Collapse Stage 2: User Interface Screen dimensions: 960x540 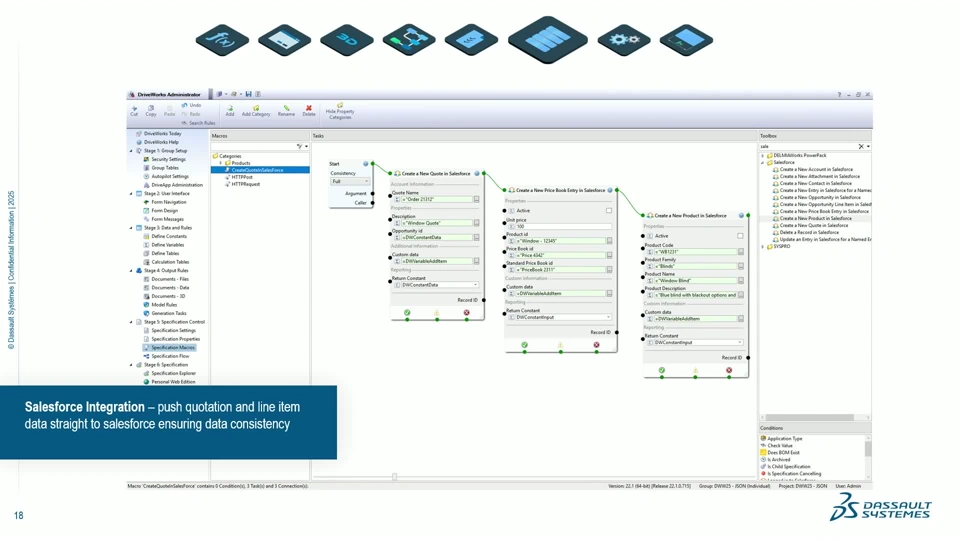[130, 193]
